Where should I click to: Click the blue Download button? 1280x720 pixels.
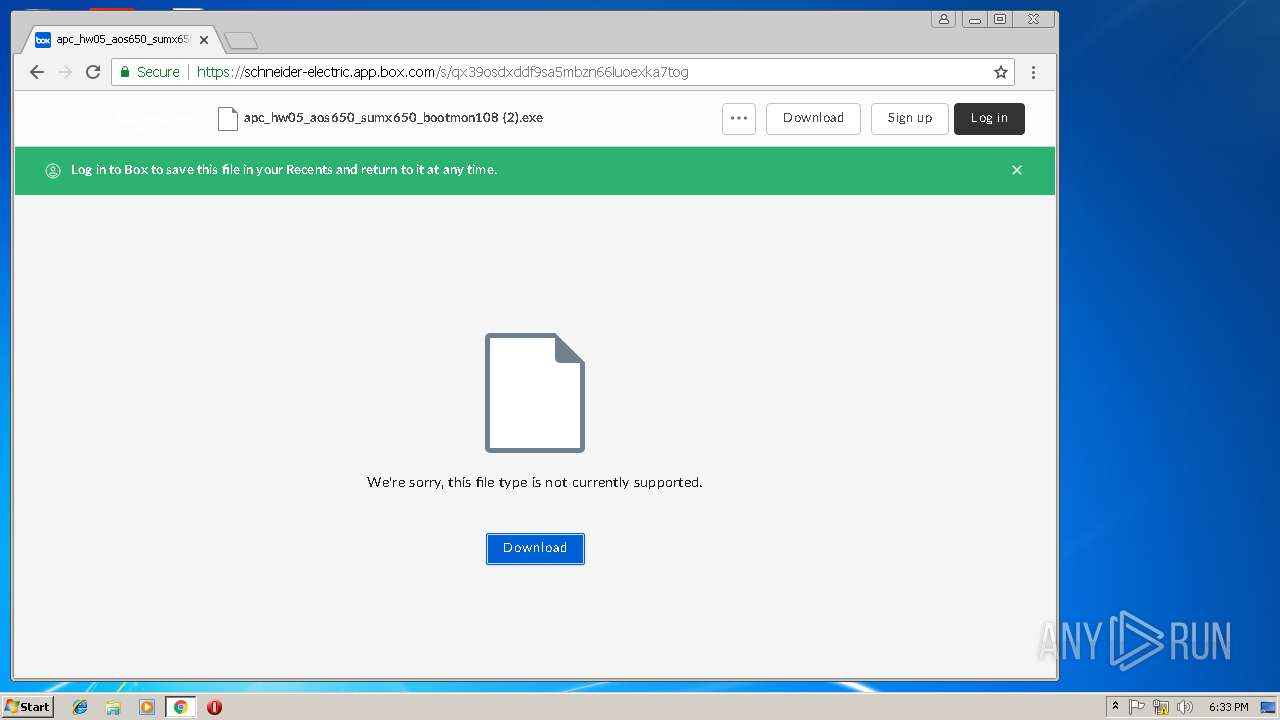point(535,548)
